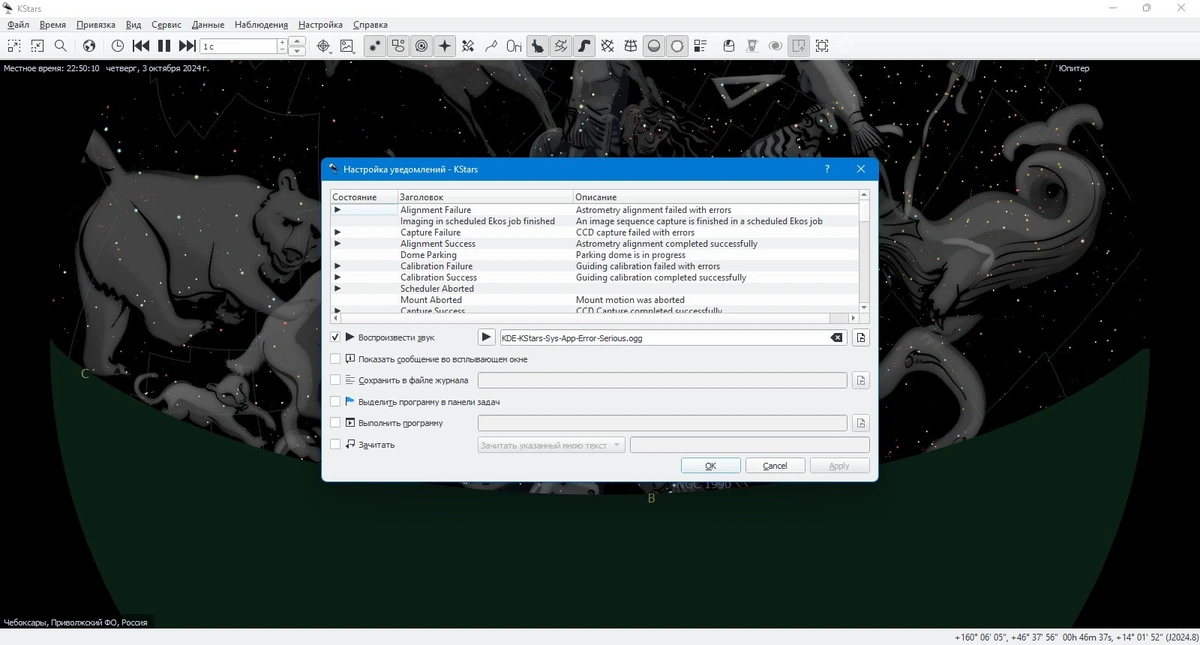This screenshot has height=645, width=1200.
Task: Toggle constellation boundaries icon
Action: tap(561, 46)
